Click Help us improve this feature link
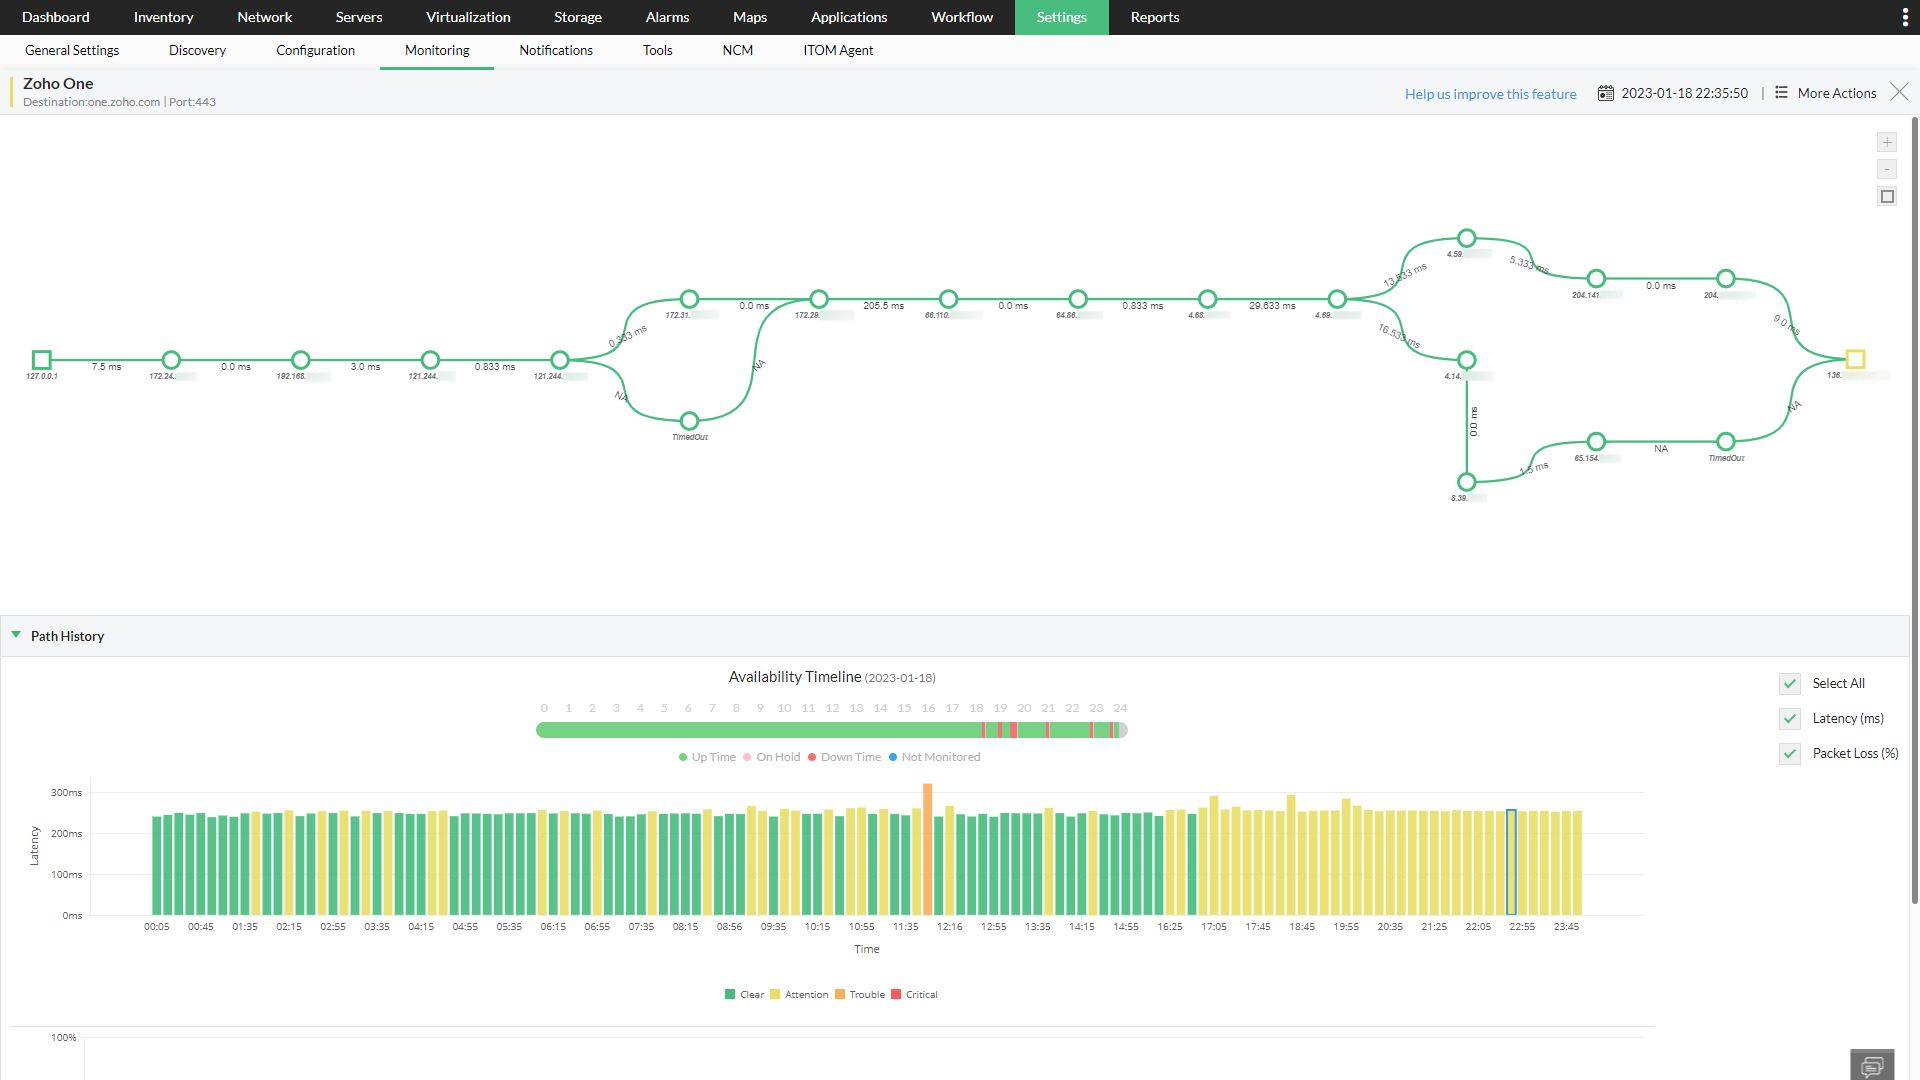 [1490, 94]
